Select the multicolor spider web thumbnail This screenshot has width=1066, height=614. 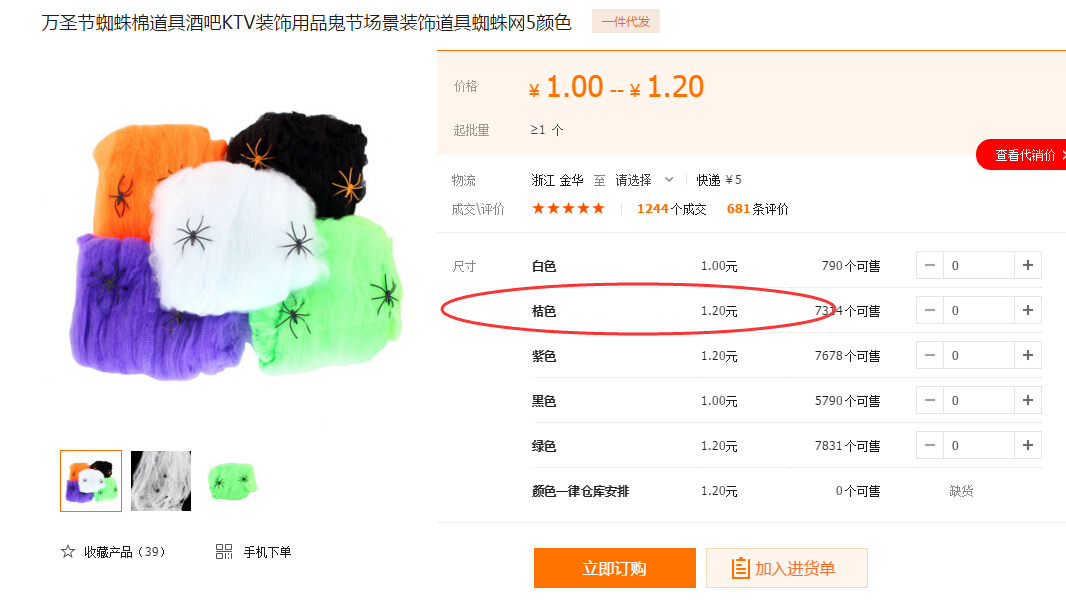click(x=91, y=481)
